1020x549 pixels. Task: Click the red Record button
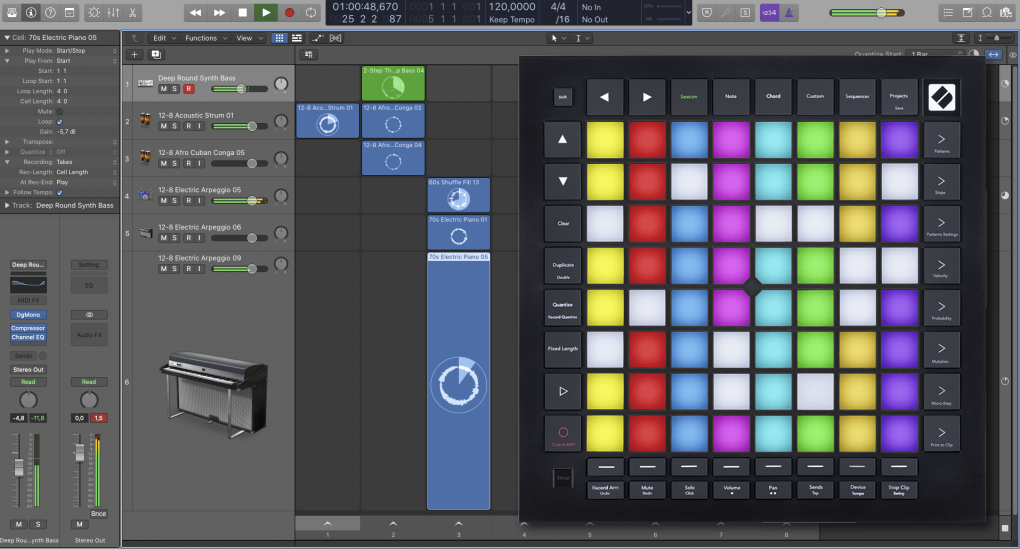click(289, 12)
